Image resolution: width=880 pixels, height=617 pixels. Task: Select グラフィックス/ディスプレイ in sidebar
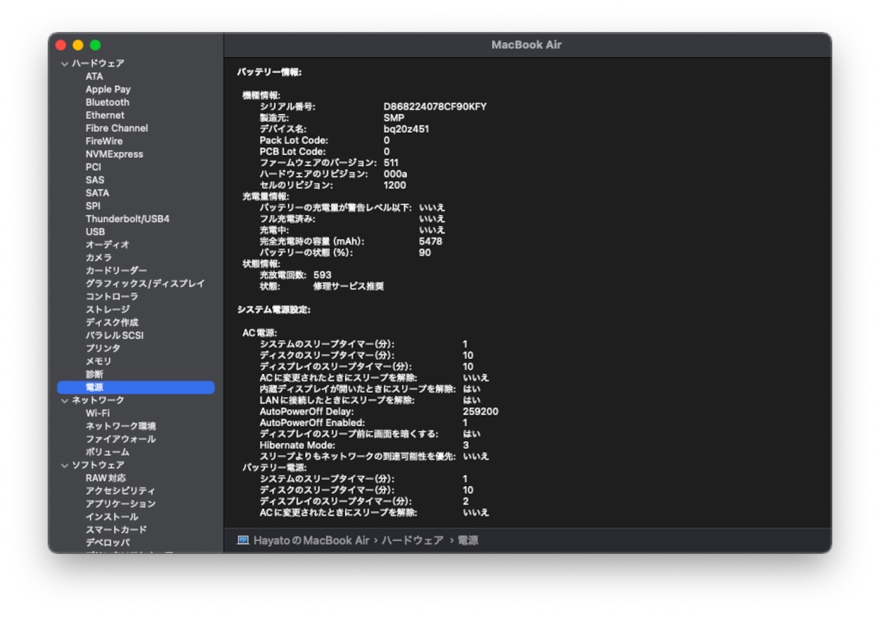[x=144, y=283]
